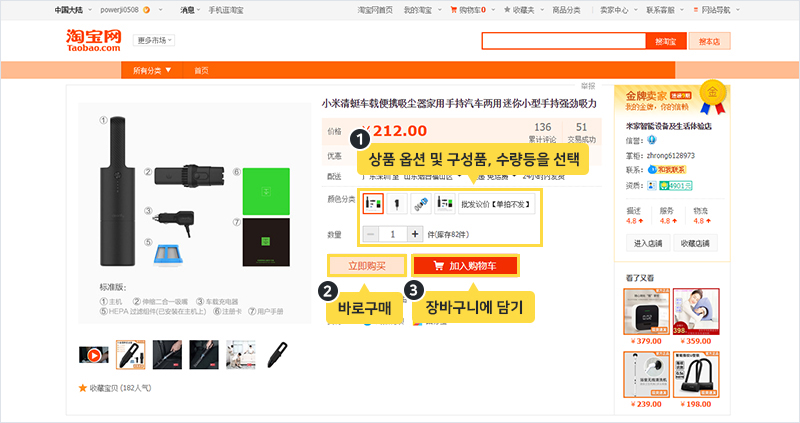Click the seller 信誉 reputation icon

[x=652, y=140]
